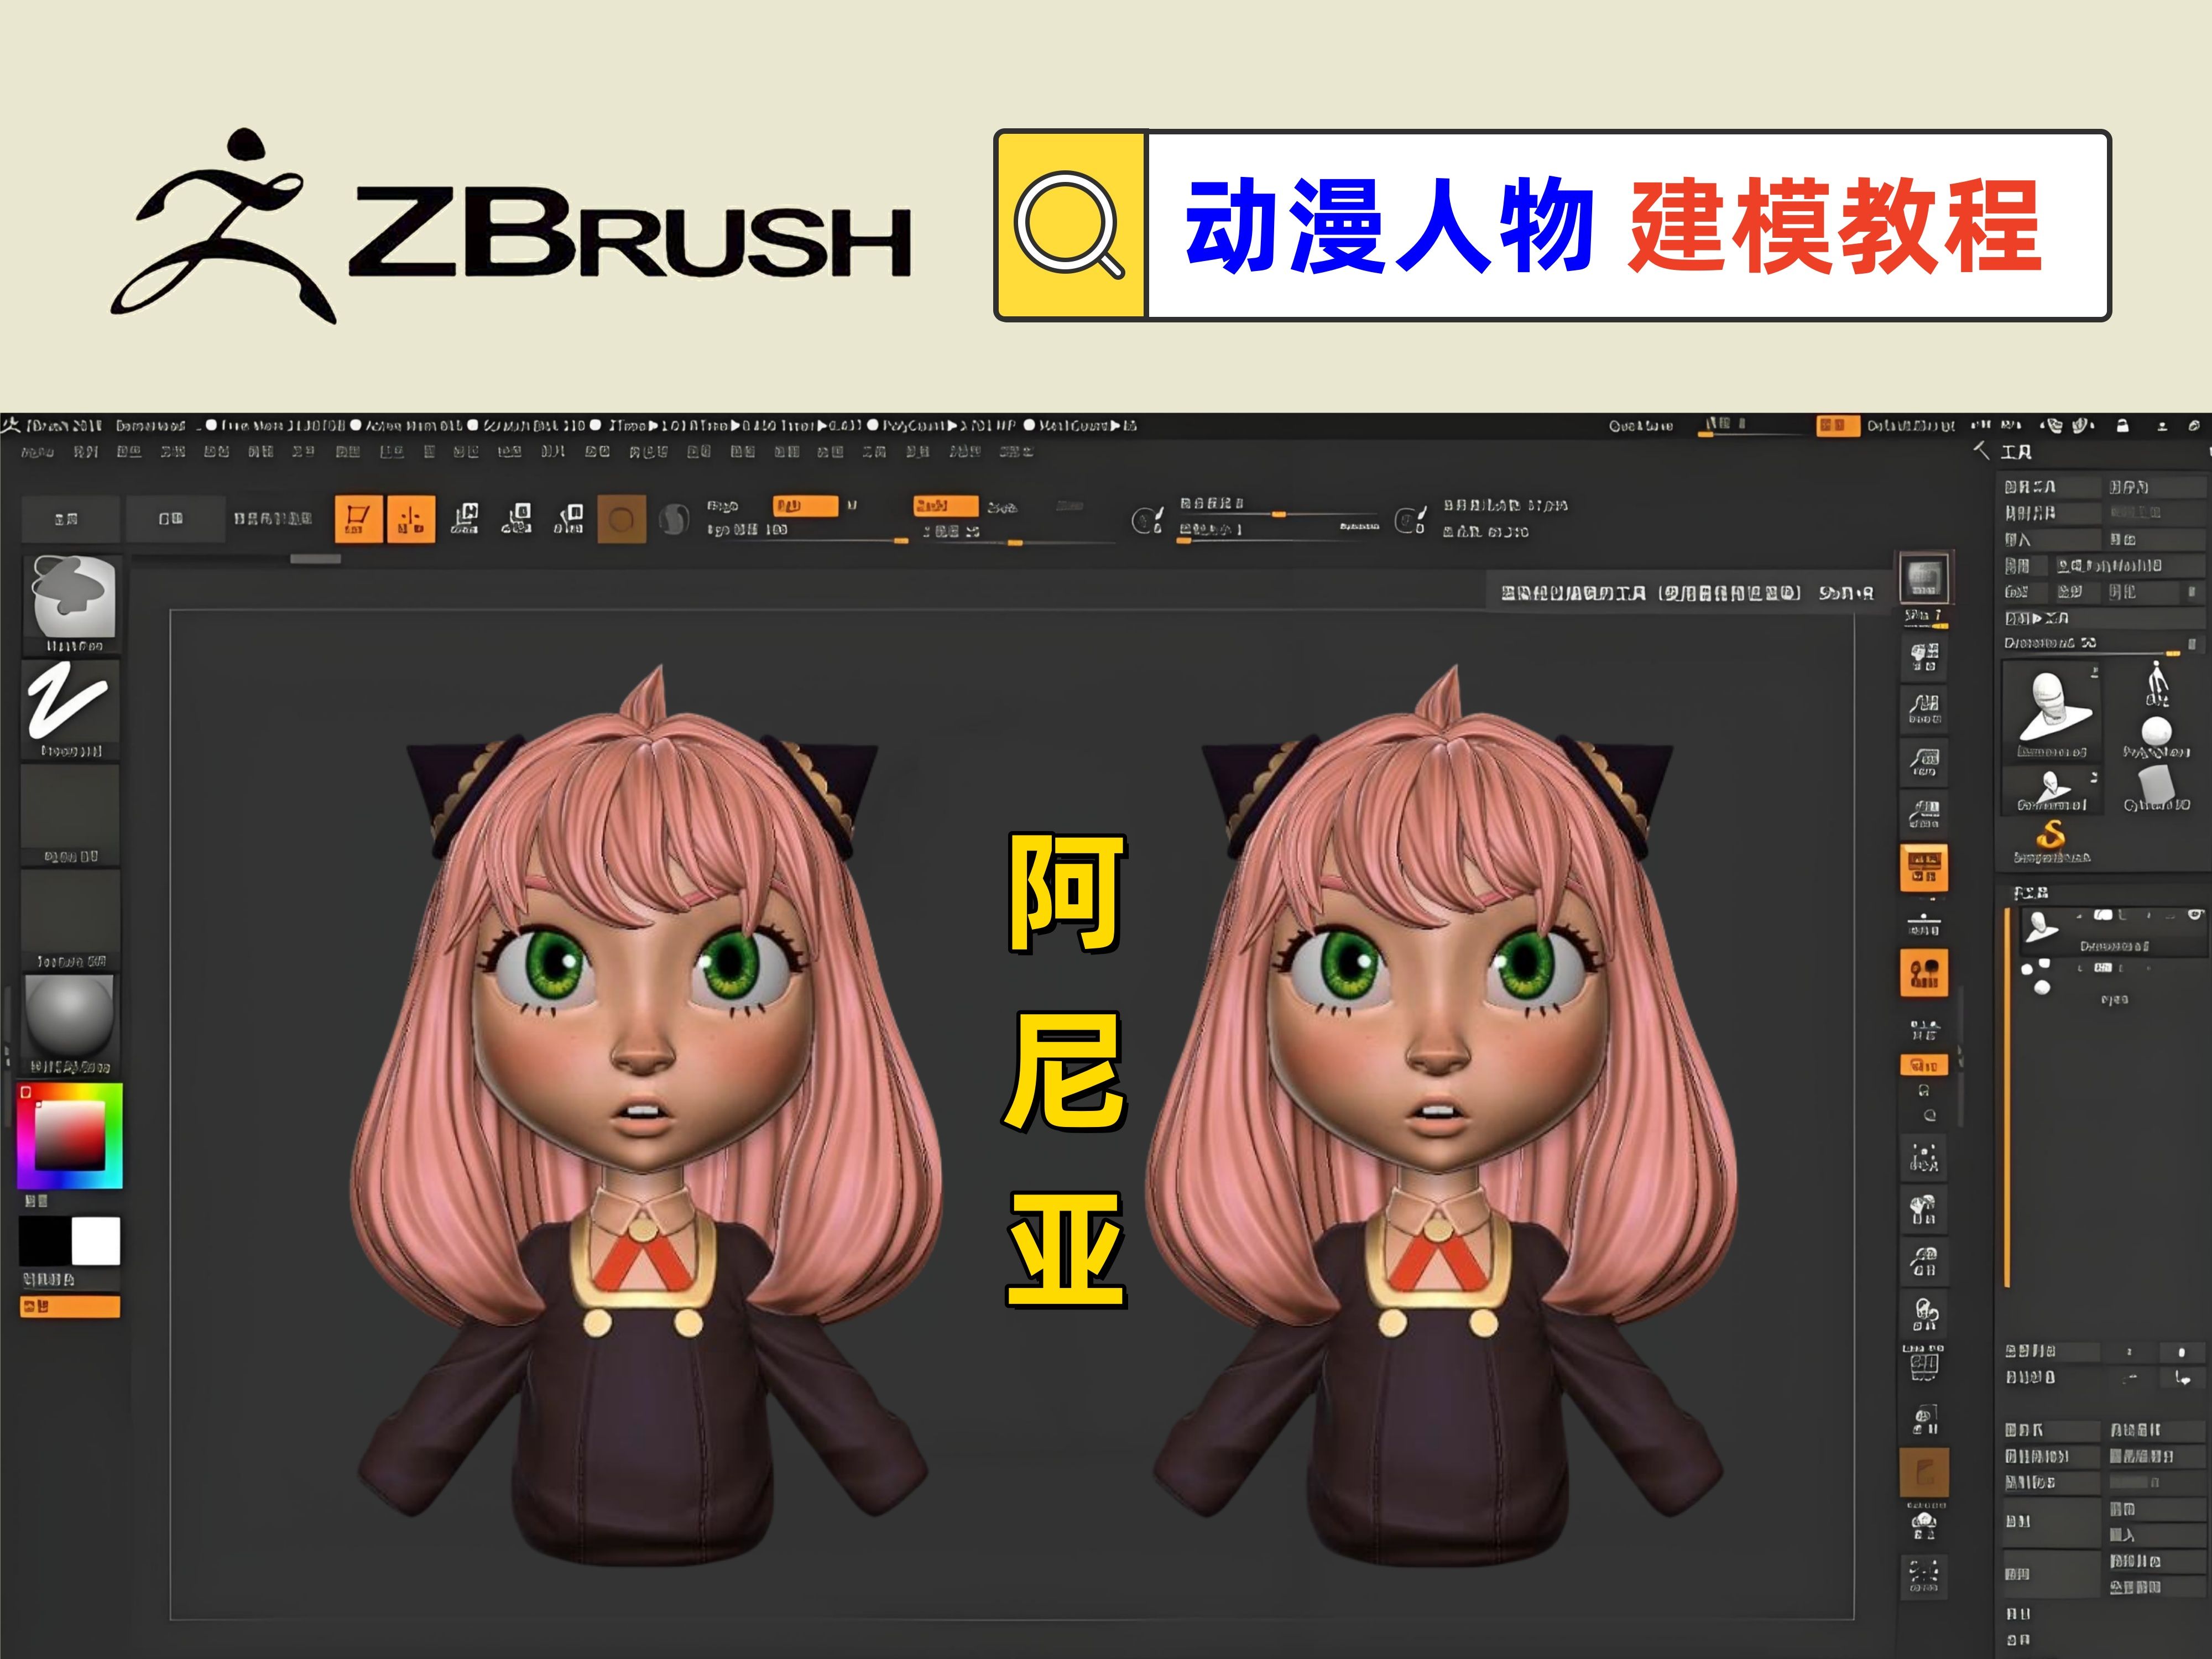
Task: Select the Scale transform icon on top shelf
Action: click(x=516, y=518)
